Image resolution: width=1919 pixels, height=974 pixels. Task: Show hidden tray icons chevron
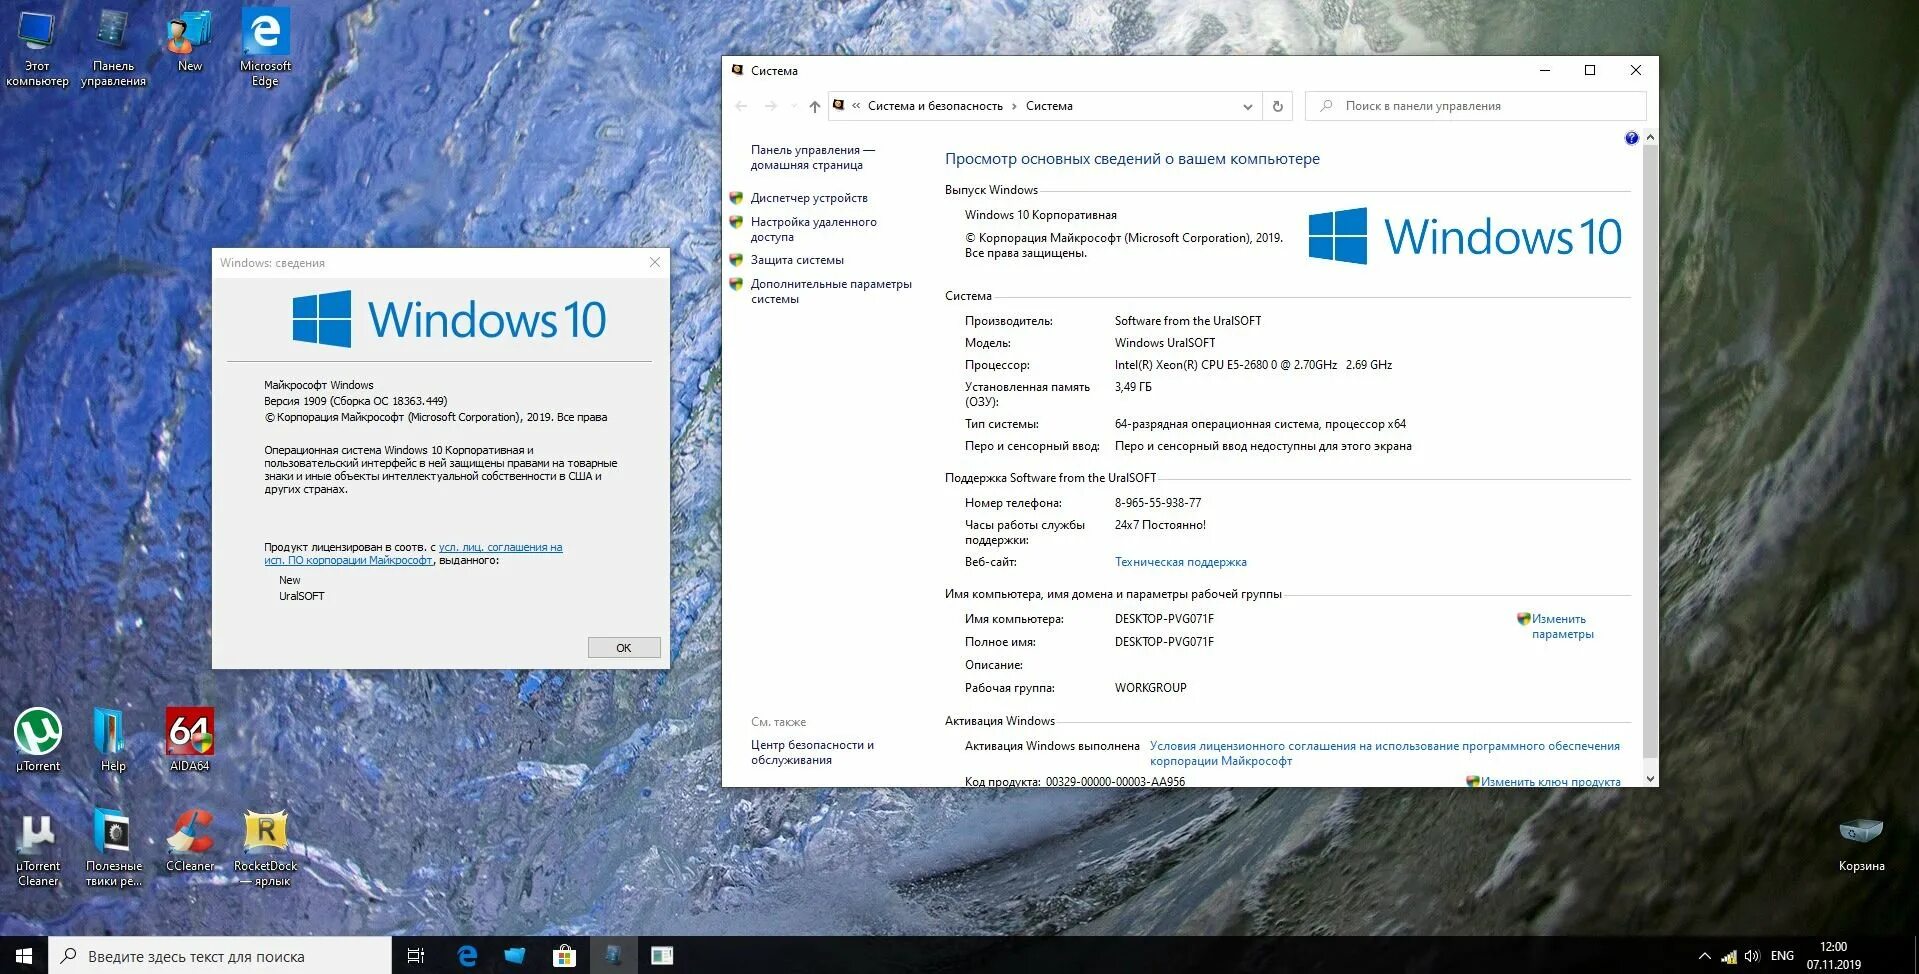[x=1704, y=956]
